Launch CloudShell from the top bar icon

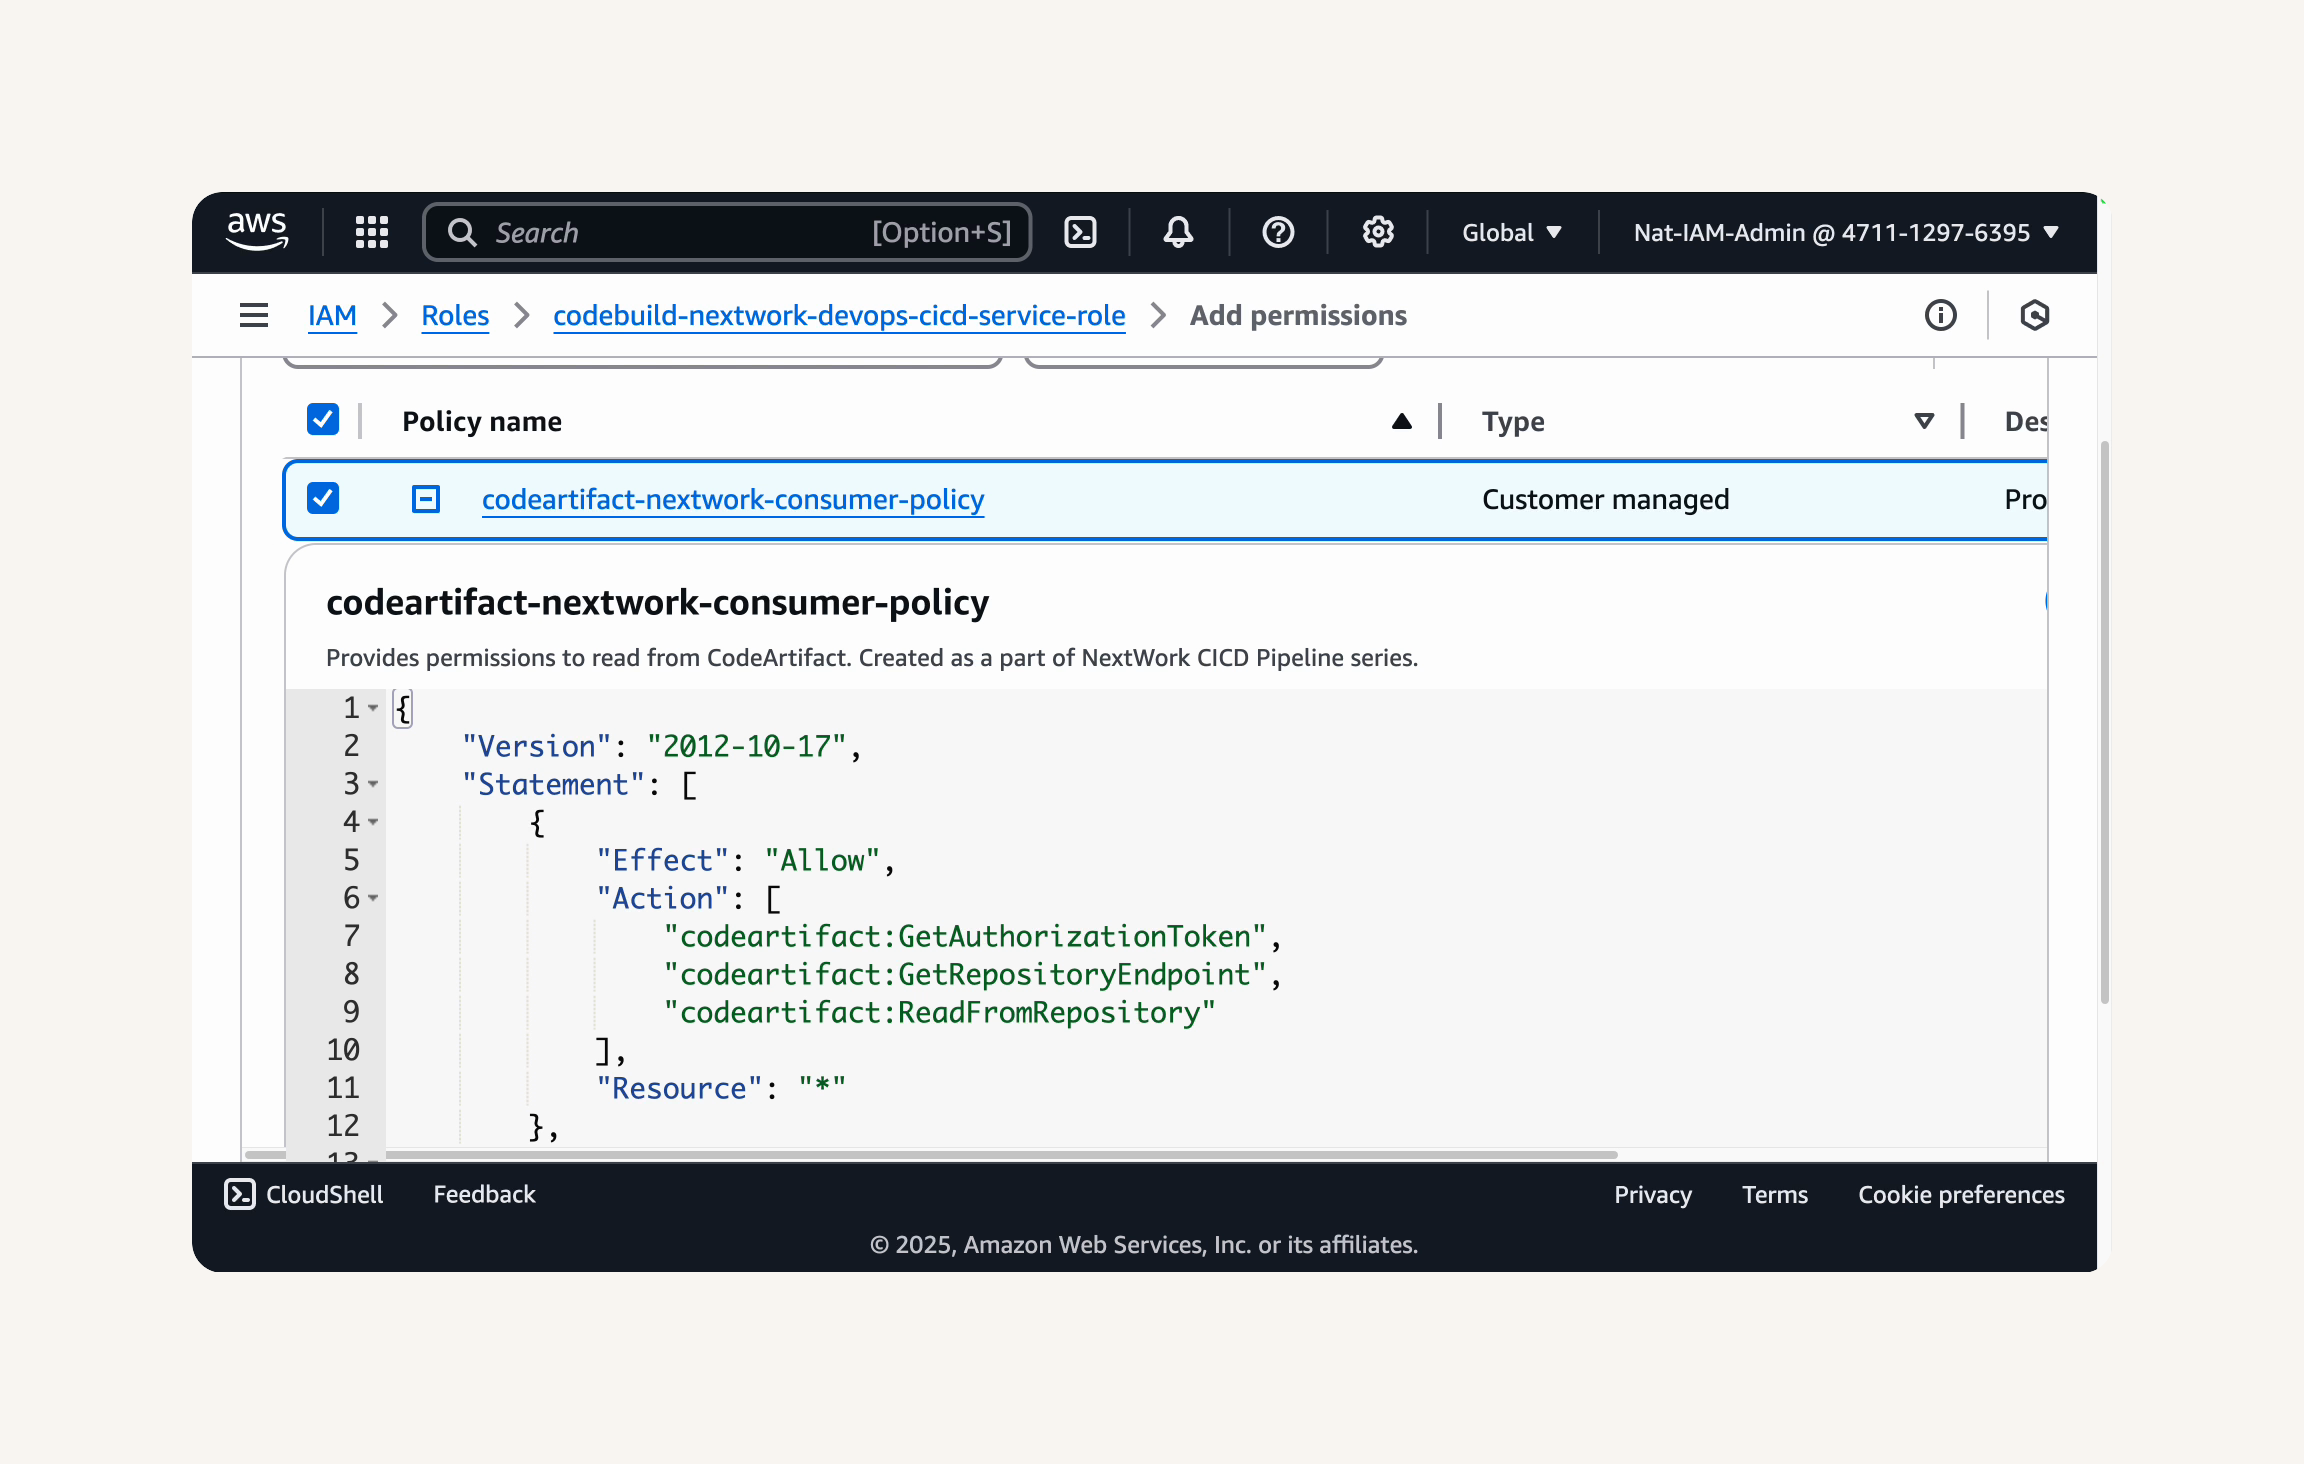pyautogui.click(x=1080, y=232)
